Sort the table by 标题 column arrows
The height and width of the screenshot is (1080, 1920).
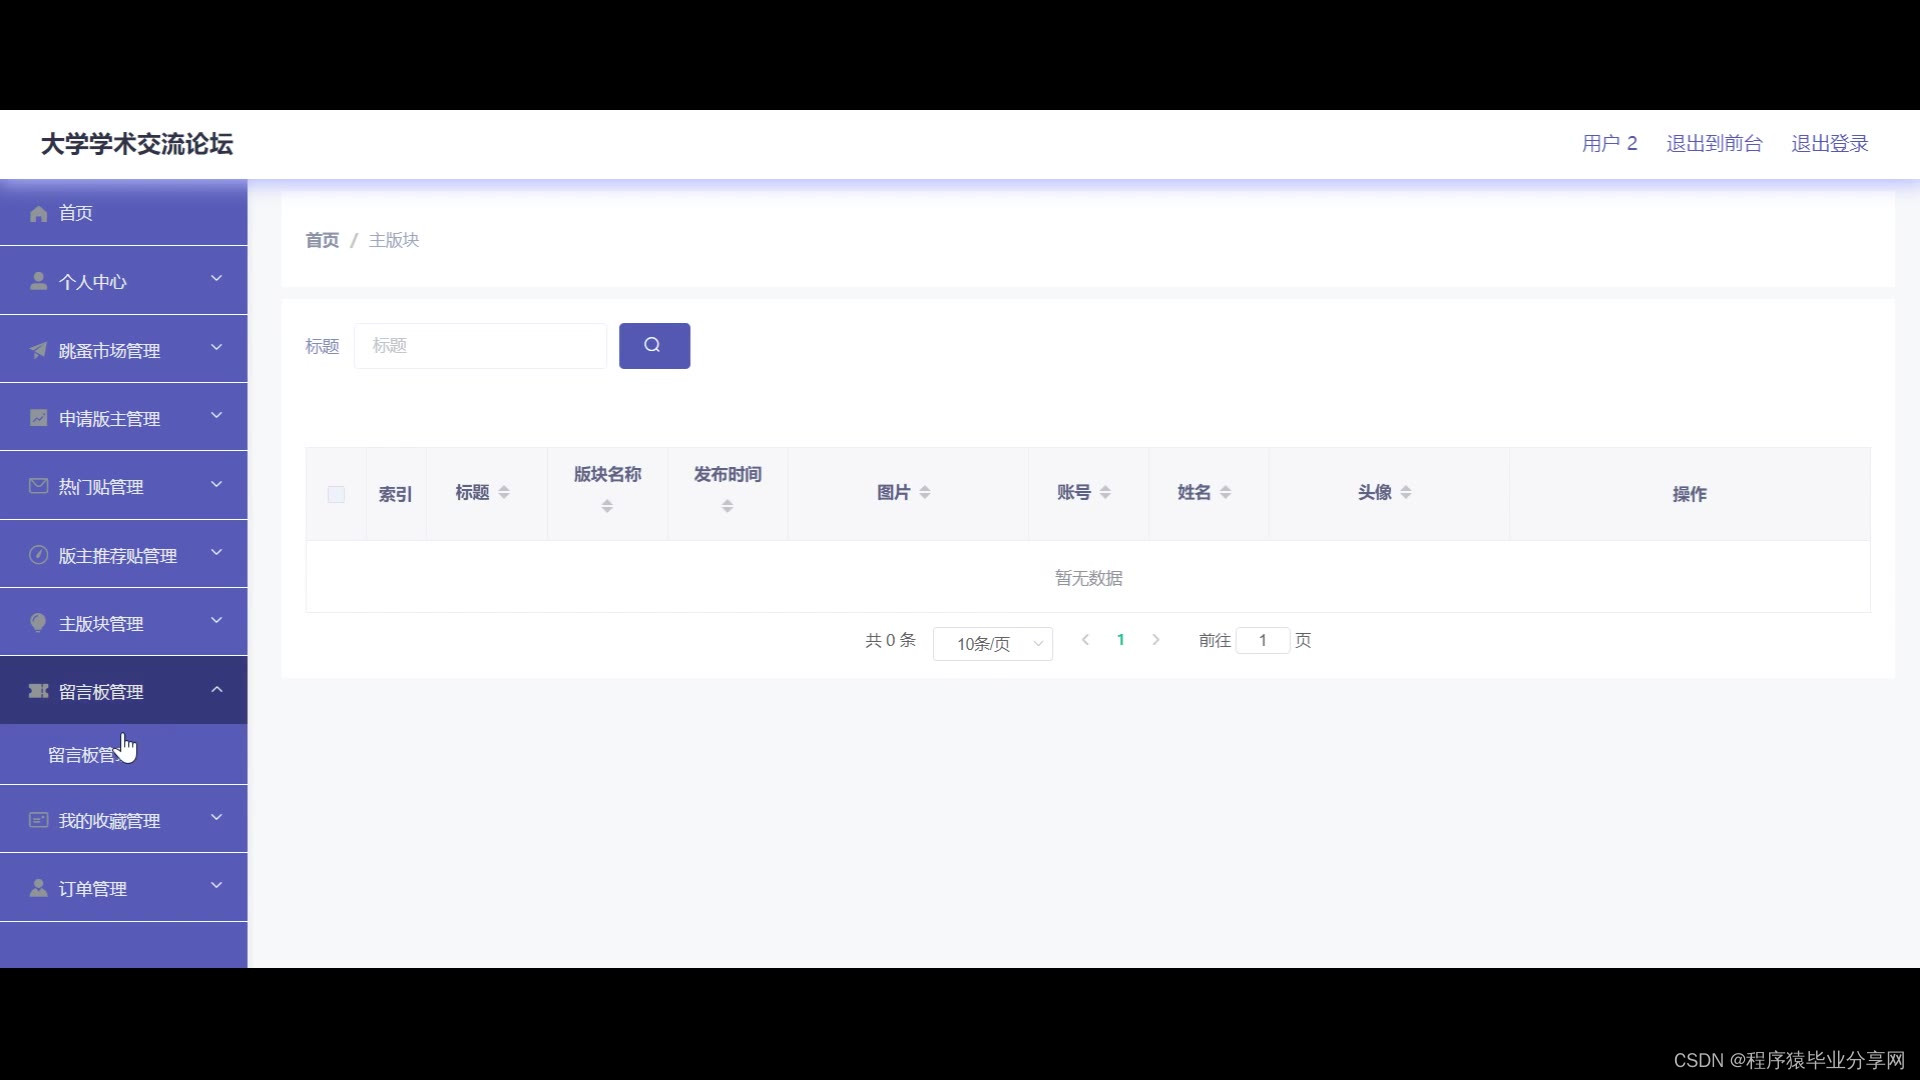[x=504, y=492]
